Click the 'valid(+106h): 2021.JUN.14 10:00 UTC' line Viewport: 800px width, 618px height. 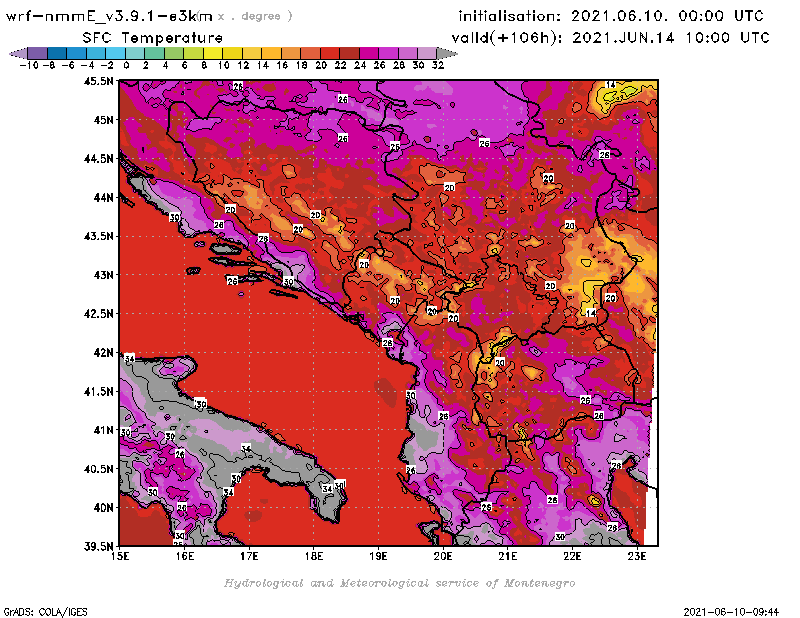click(x=610, y=38)
